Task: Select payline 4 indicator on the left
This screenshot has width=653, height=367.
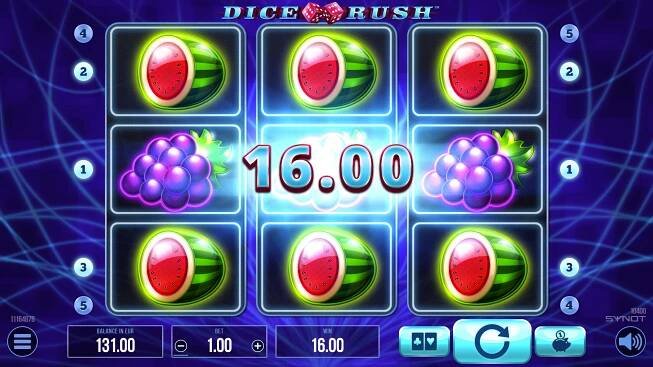Action: coord(83,33)
